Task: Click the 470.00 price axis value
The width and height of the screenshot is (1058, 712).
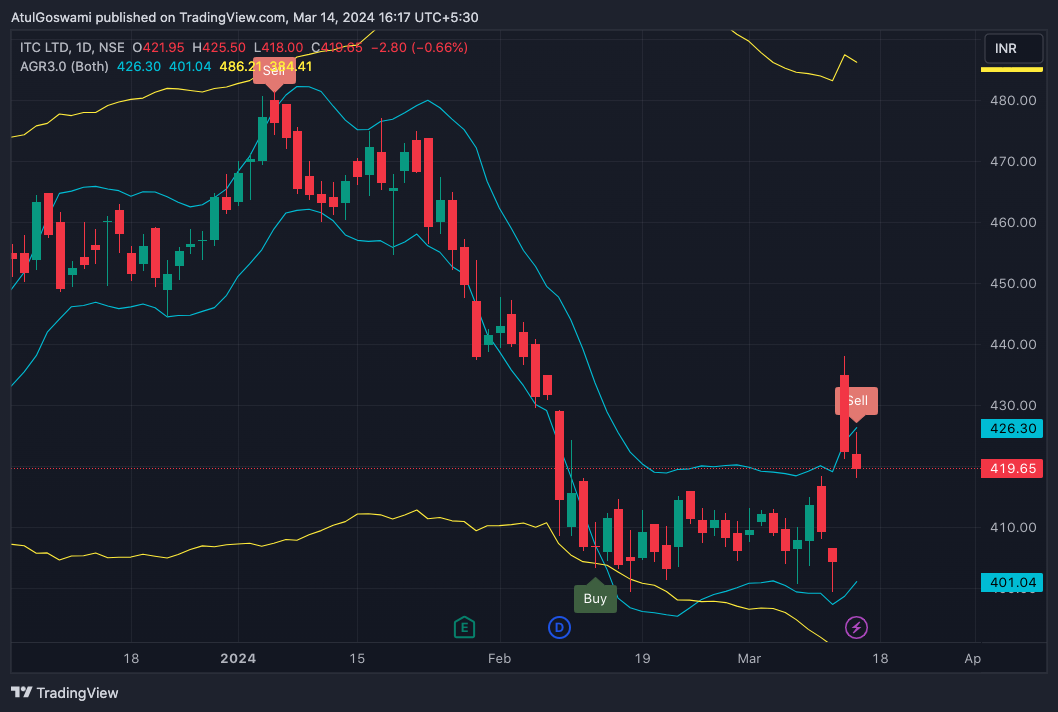Action: pyautogui.click(x=1013, y=161)
